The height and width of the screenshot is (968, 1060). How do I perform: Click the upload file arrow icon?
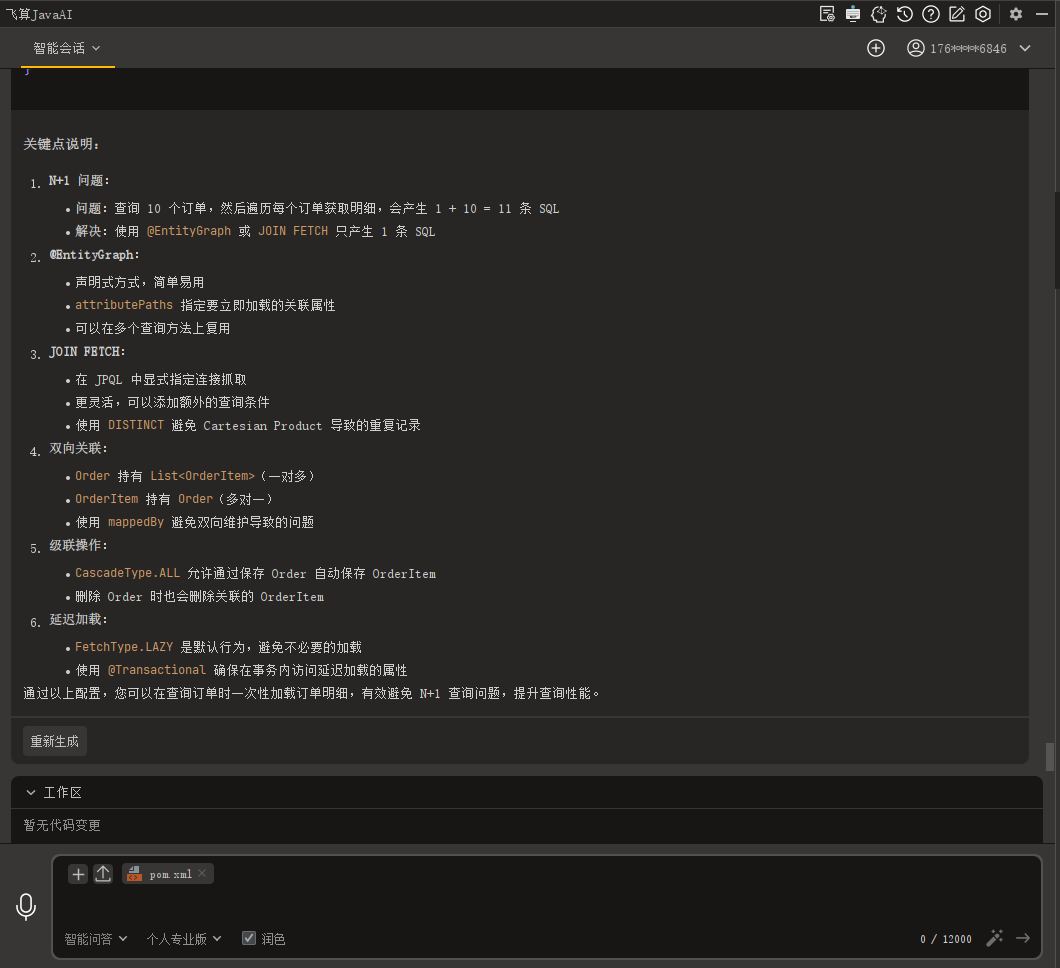tap(103, 874)
